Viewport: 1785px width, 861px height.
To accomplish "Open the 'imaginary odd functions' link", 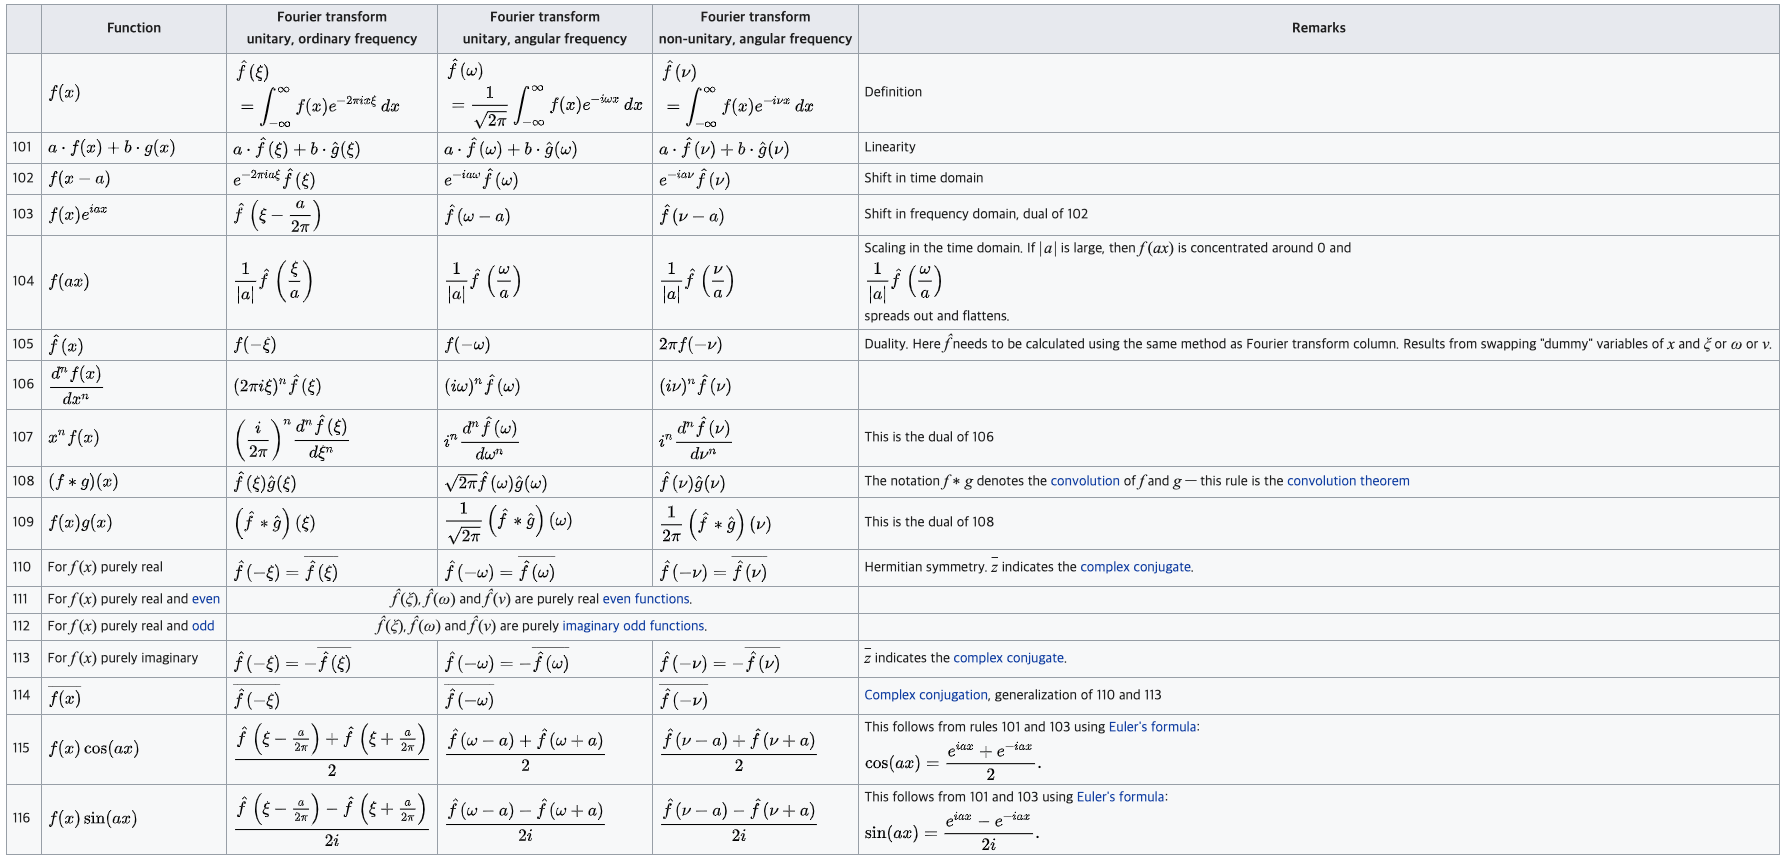I will coord(633,626).
